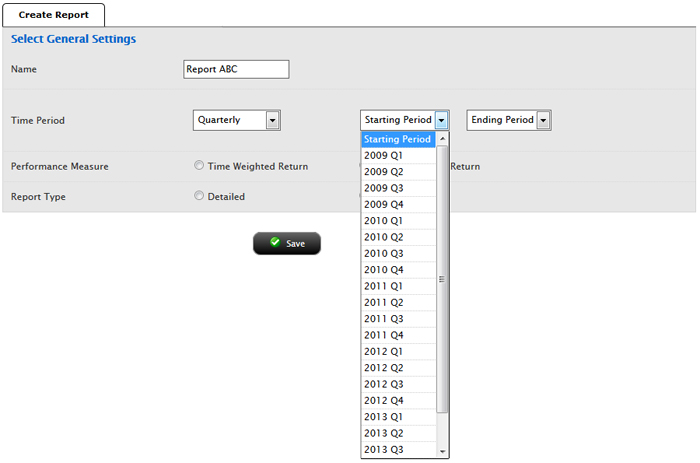Click the green checkmark icon on Save
The width and height of the screenshot is (700, 463).
coord(275,243)
